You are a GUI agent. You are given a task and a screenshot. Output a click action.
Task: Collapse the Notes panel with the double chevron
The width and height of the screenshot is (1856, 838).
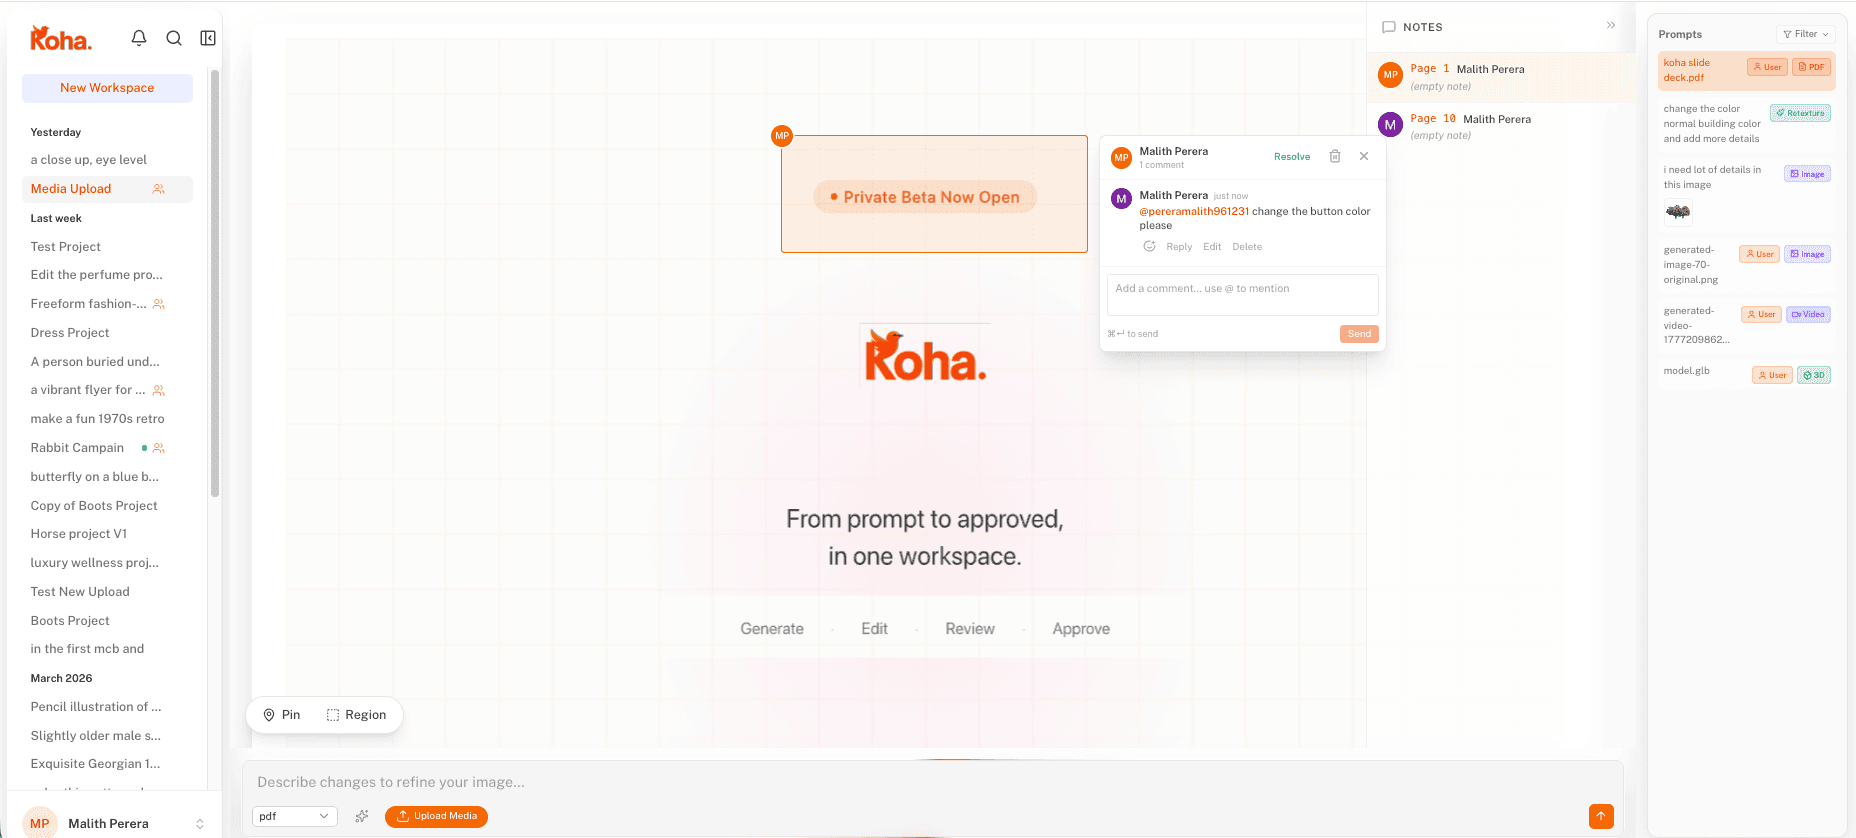pyautogui.click(x=1611, y=25)
